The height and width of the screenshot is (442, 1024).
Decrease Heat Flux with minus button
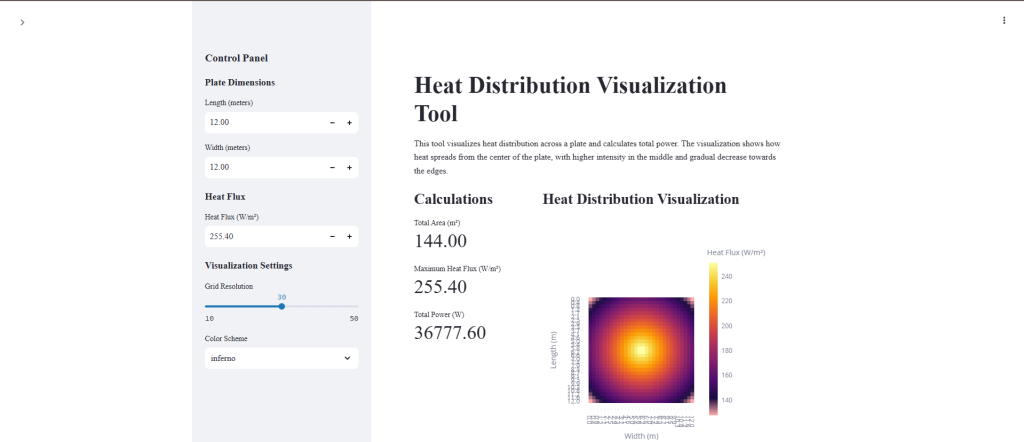tap(332, 237)
